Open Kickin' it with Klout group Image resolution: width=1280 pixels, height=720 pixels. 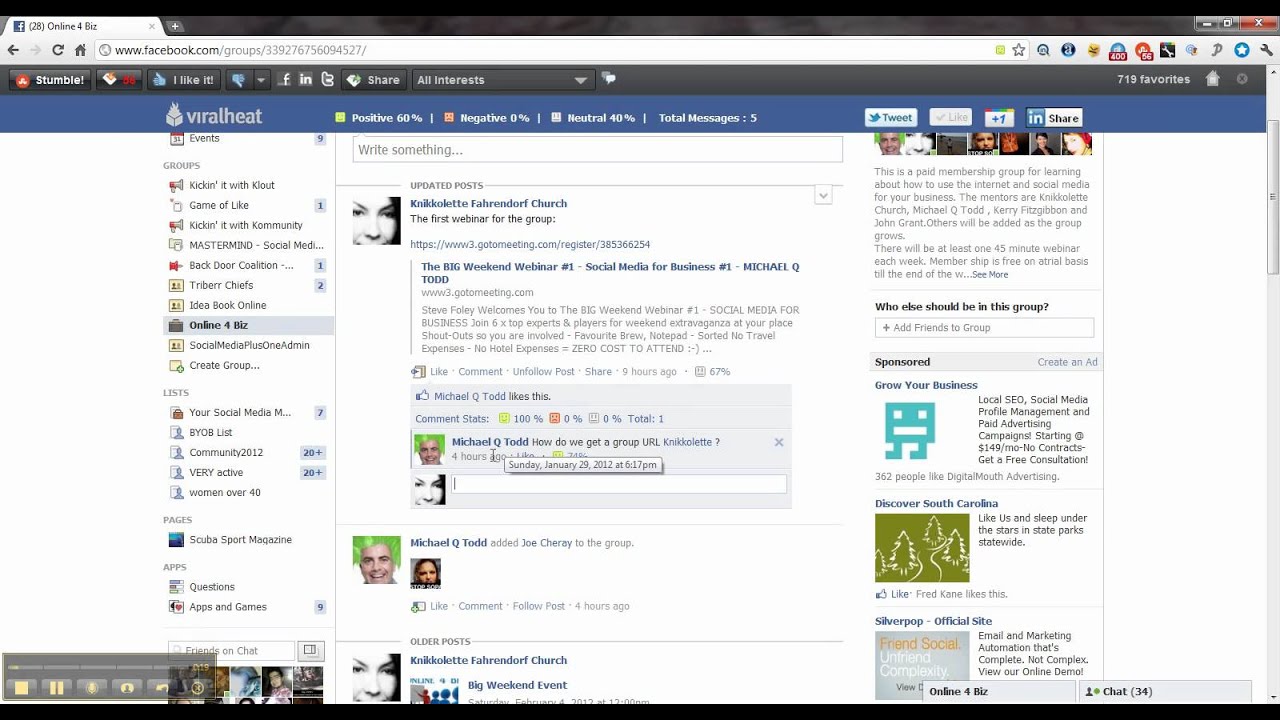[x=231, y=185]
